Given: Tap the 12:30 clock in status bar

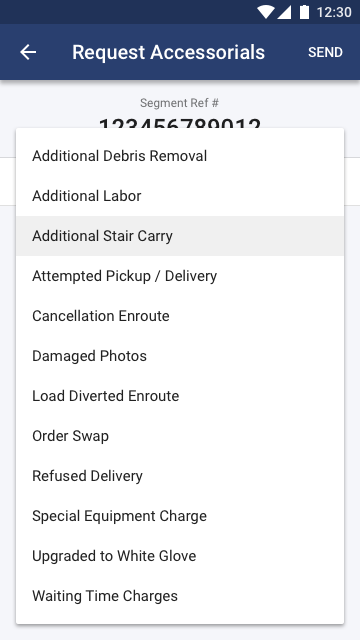Looking at the screenshot, I should 334,12.
